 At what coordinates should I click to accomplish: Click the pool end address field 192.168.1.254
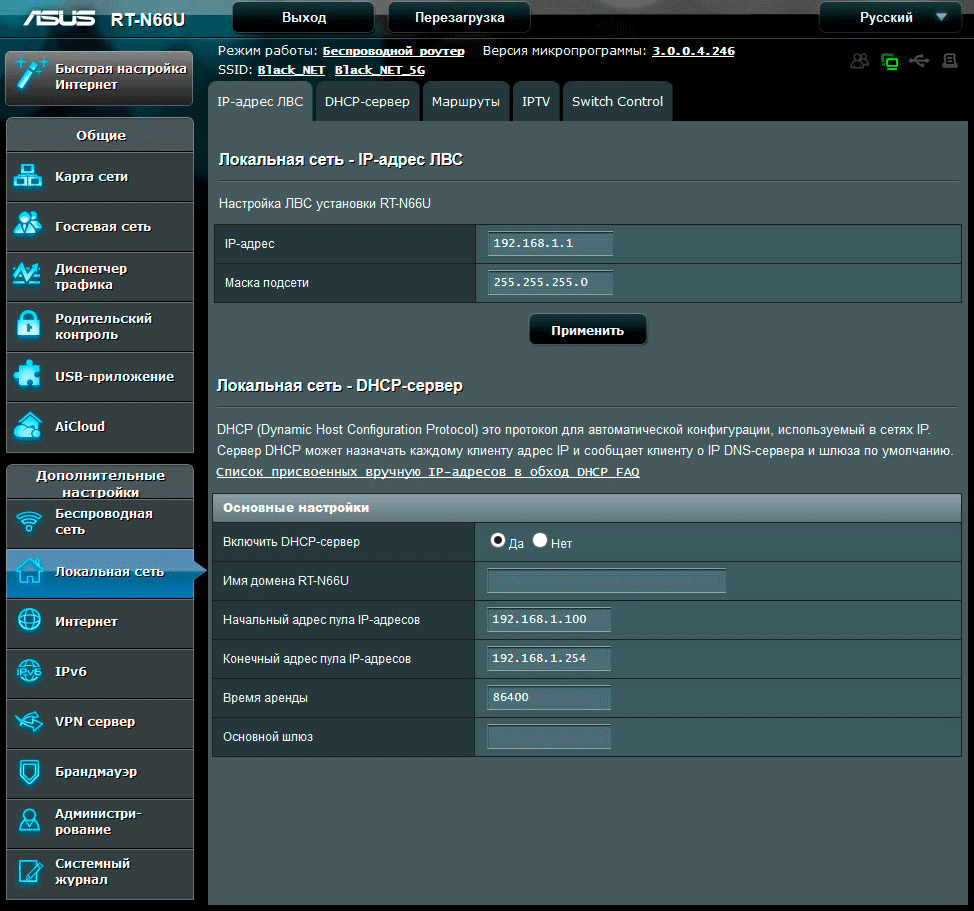(x=549, y=658)
